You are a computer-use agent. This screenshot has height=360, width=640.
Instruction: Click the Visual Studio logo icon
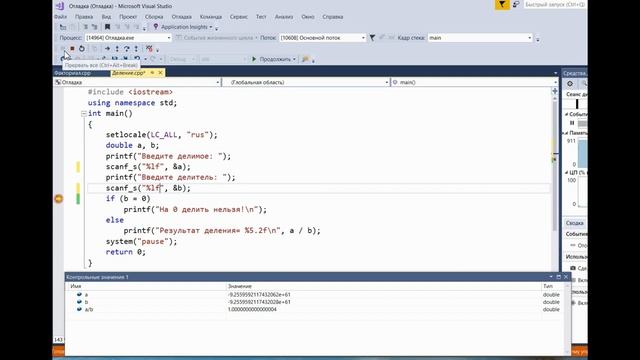point(60,6)
